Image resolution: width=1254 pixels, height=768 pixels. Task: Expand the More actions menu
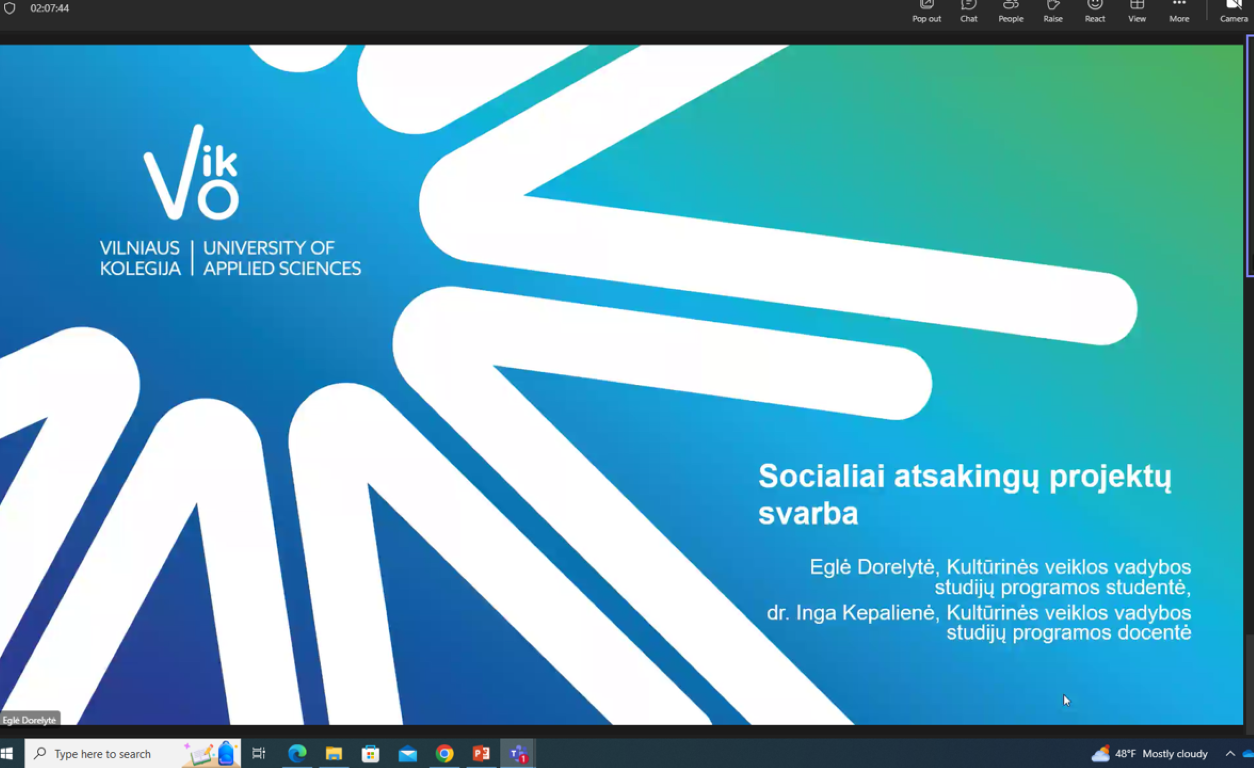pos(1179,10)
